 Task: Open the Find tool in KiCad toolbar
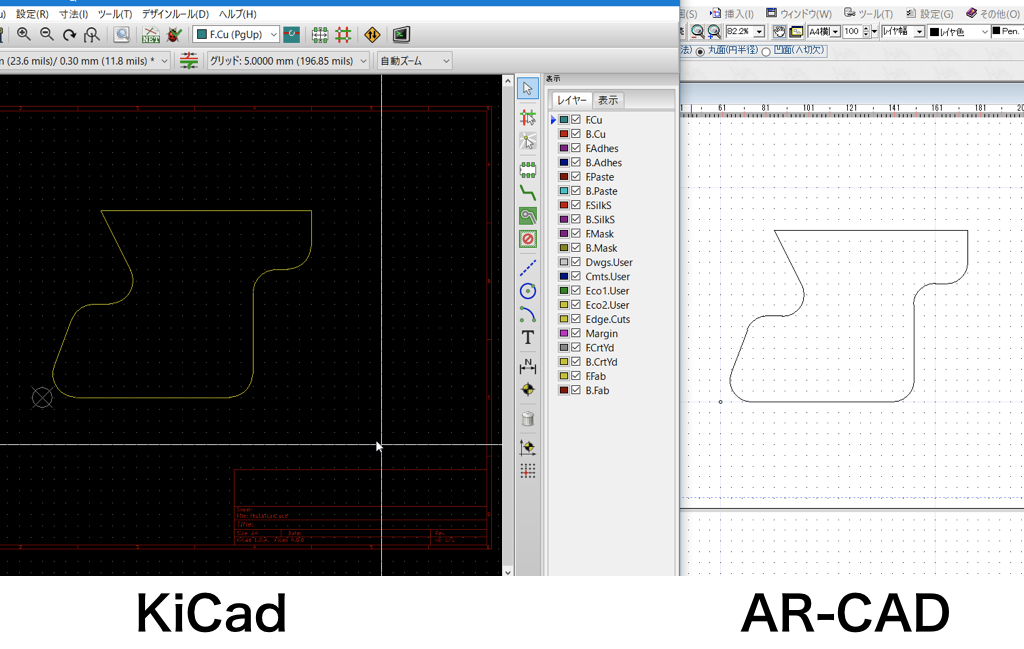point(121,34)
